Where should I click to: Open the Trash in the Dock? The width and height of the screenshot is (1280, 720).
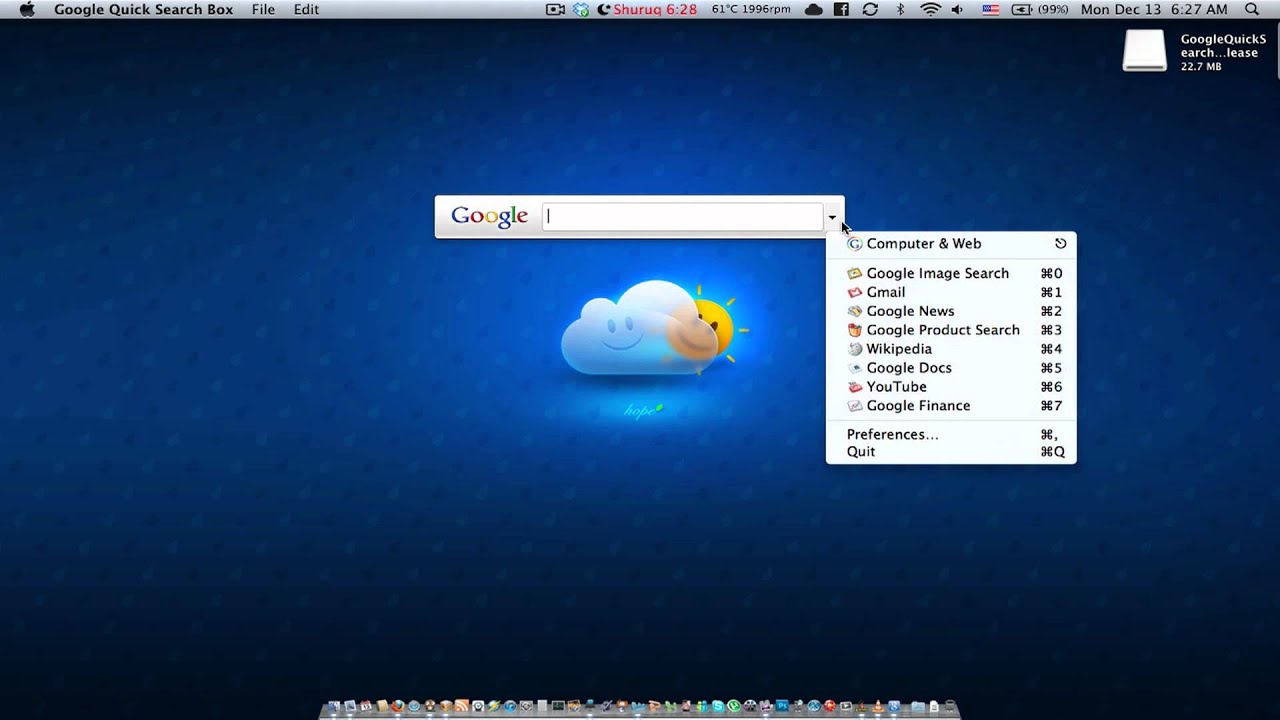(950, 707)
